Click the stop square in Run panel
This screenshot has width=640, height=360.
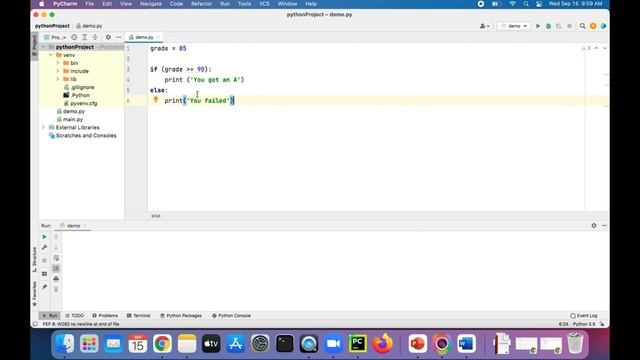click(x=44, y=260)
